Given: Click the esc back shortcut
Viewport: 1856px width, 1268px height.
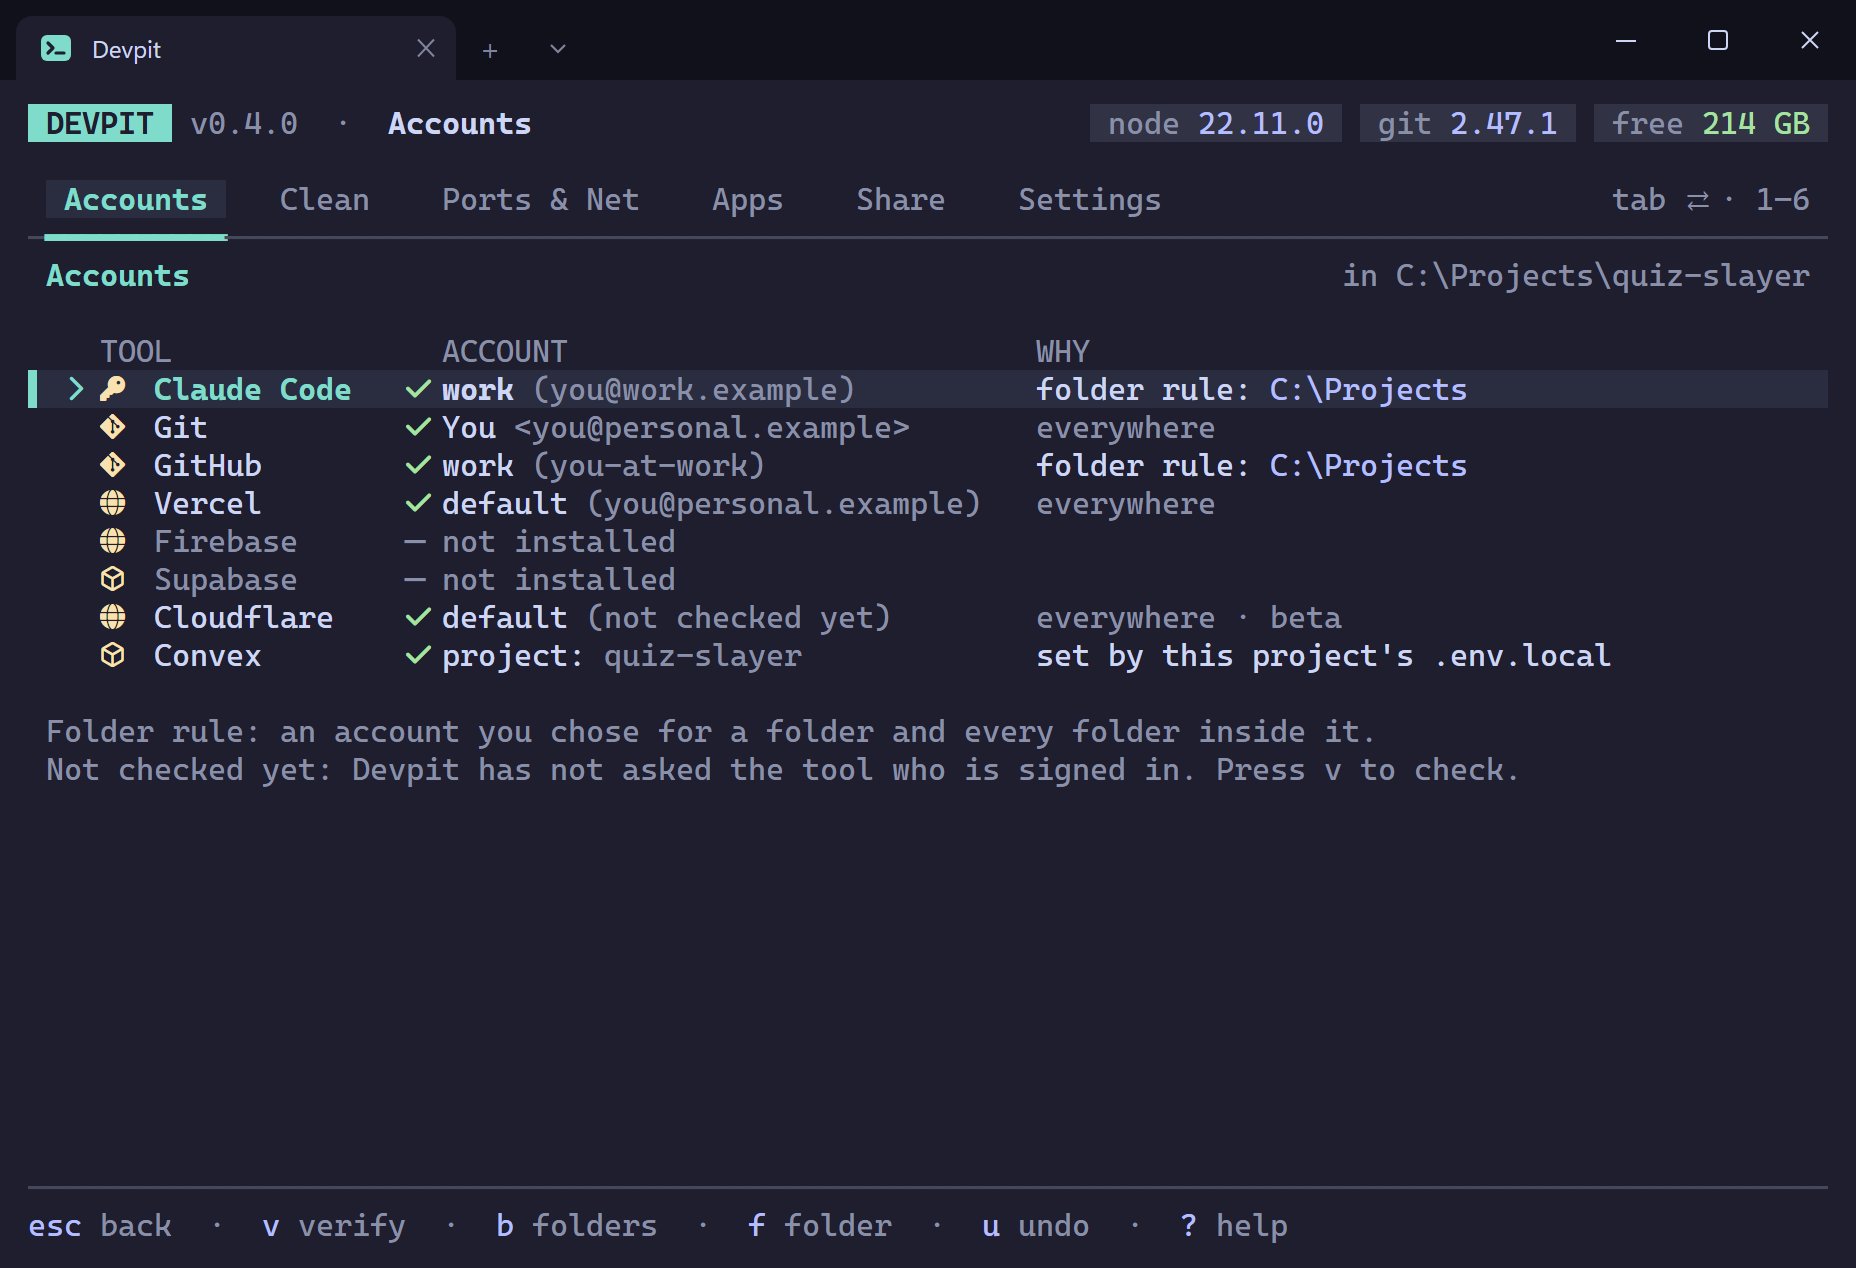Looking at the screenshot, I should (100, 1226).
